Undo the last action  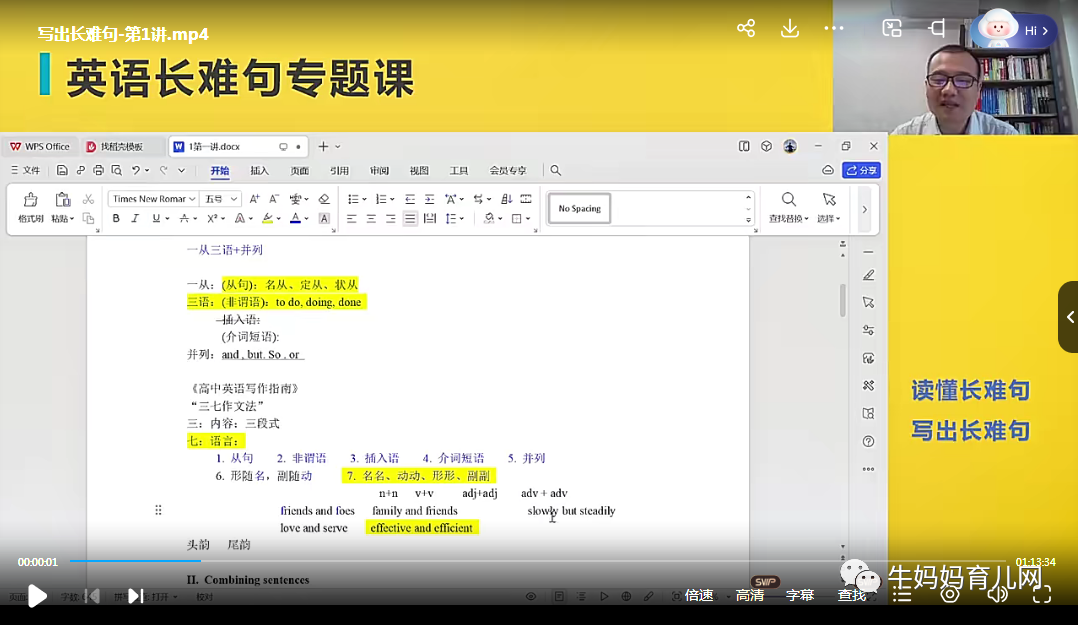pyautogui.click(x=136, y=171)
